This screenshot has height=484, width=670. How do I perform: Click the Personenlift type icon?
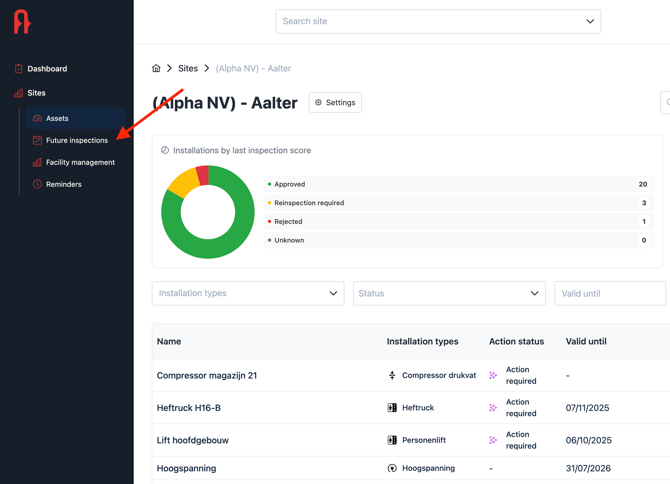click(x=392, y=440)
